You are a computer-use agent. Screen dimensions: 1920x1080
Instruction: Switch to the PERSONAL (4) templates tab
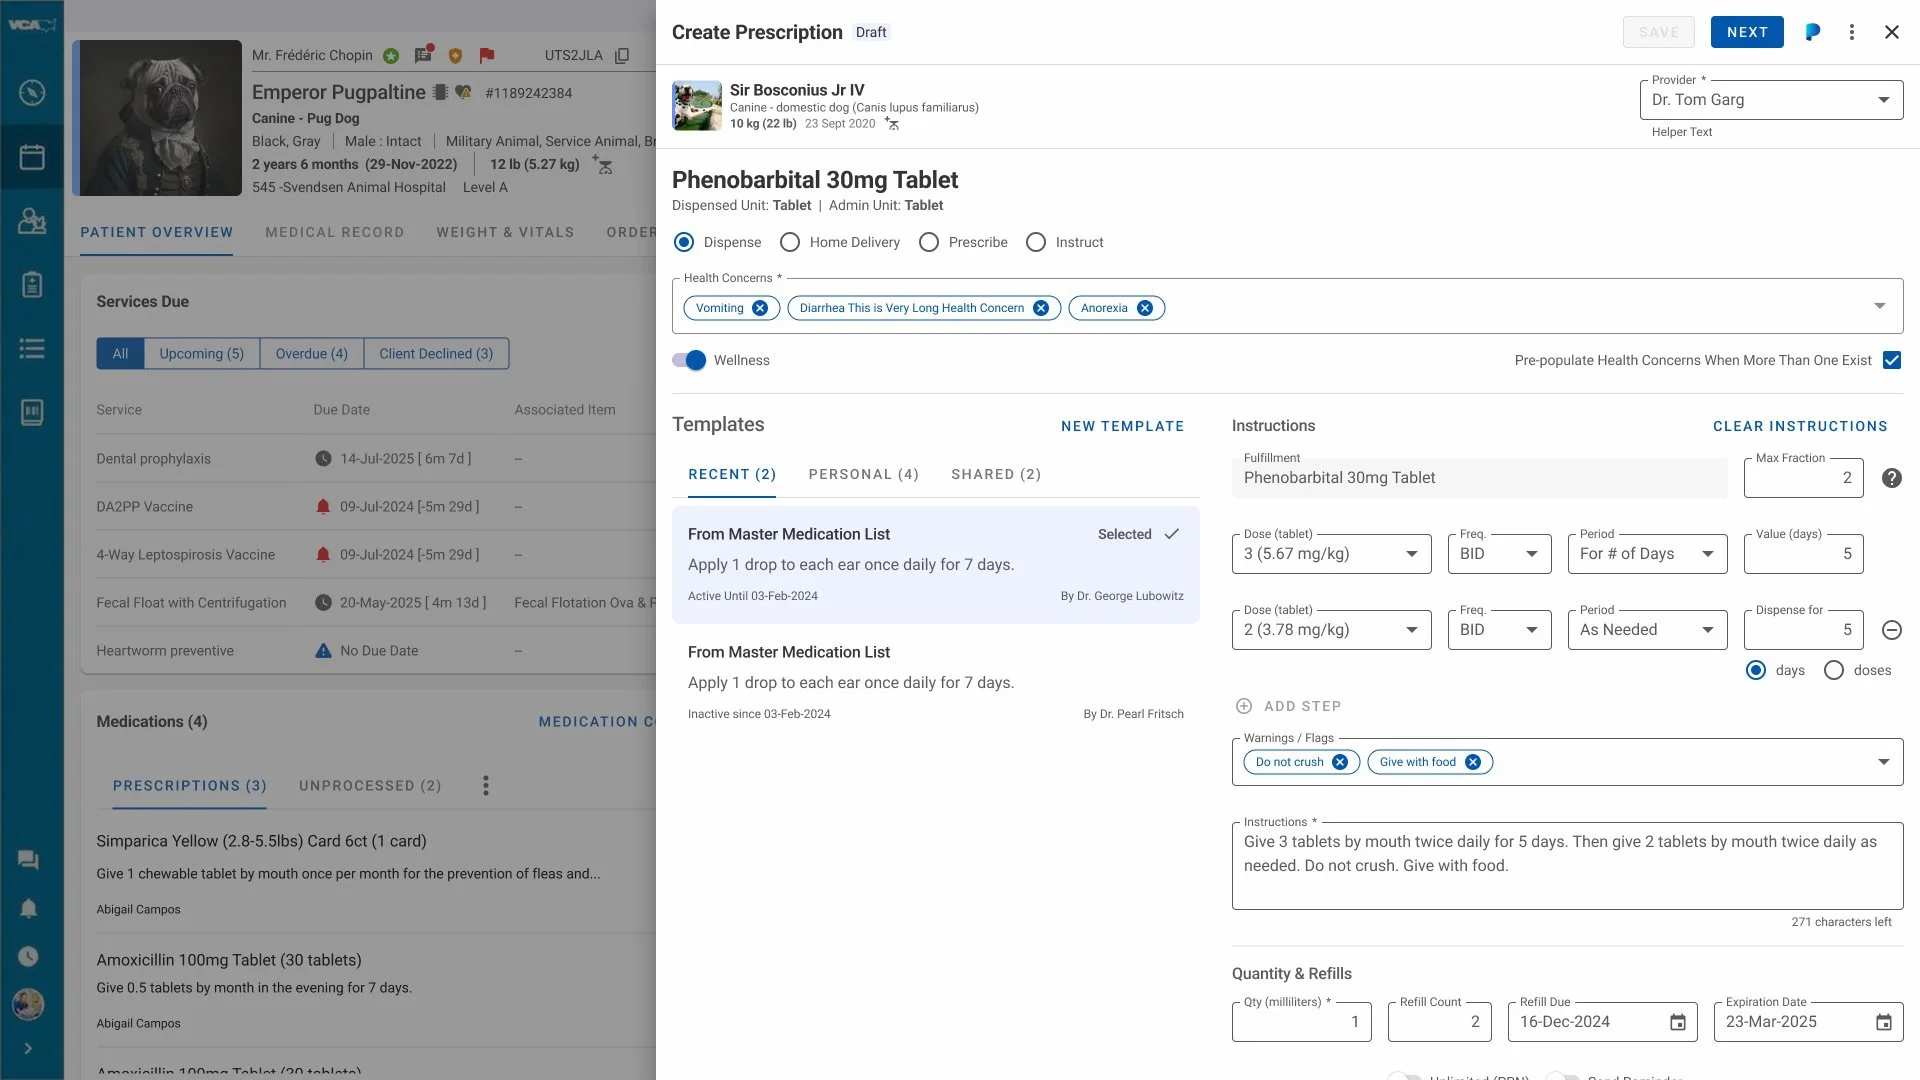(x=863, y=474)
